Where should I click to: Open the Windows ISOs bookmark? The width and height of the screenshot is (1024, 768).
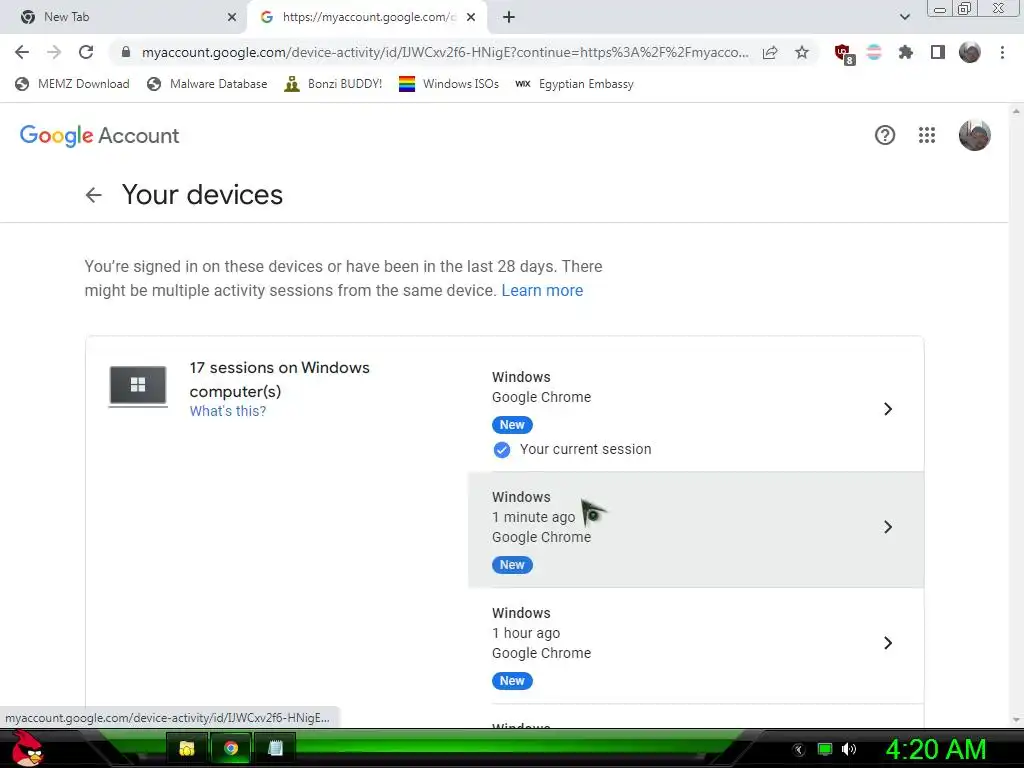pyautogui.click(x=449, y=84)
